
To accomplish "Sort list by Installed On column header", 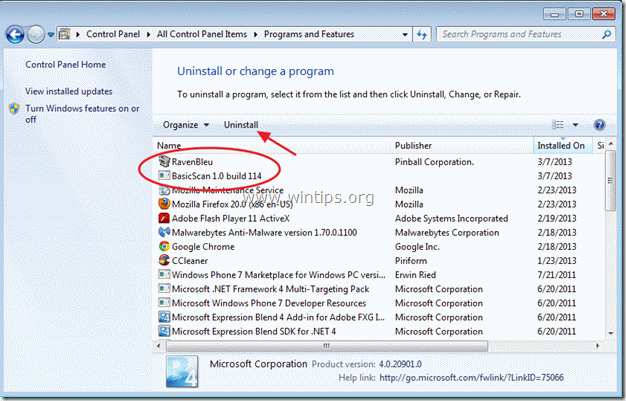I will 563,146.
